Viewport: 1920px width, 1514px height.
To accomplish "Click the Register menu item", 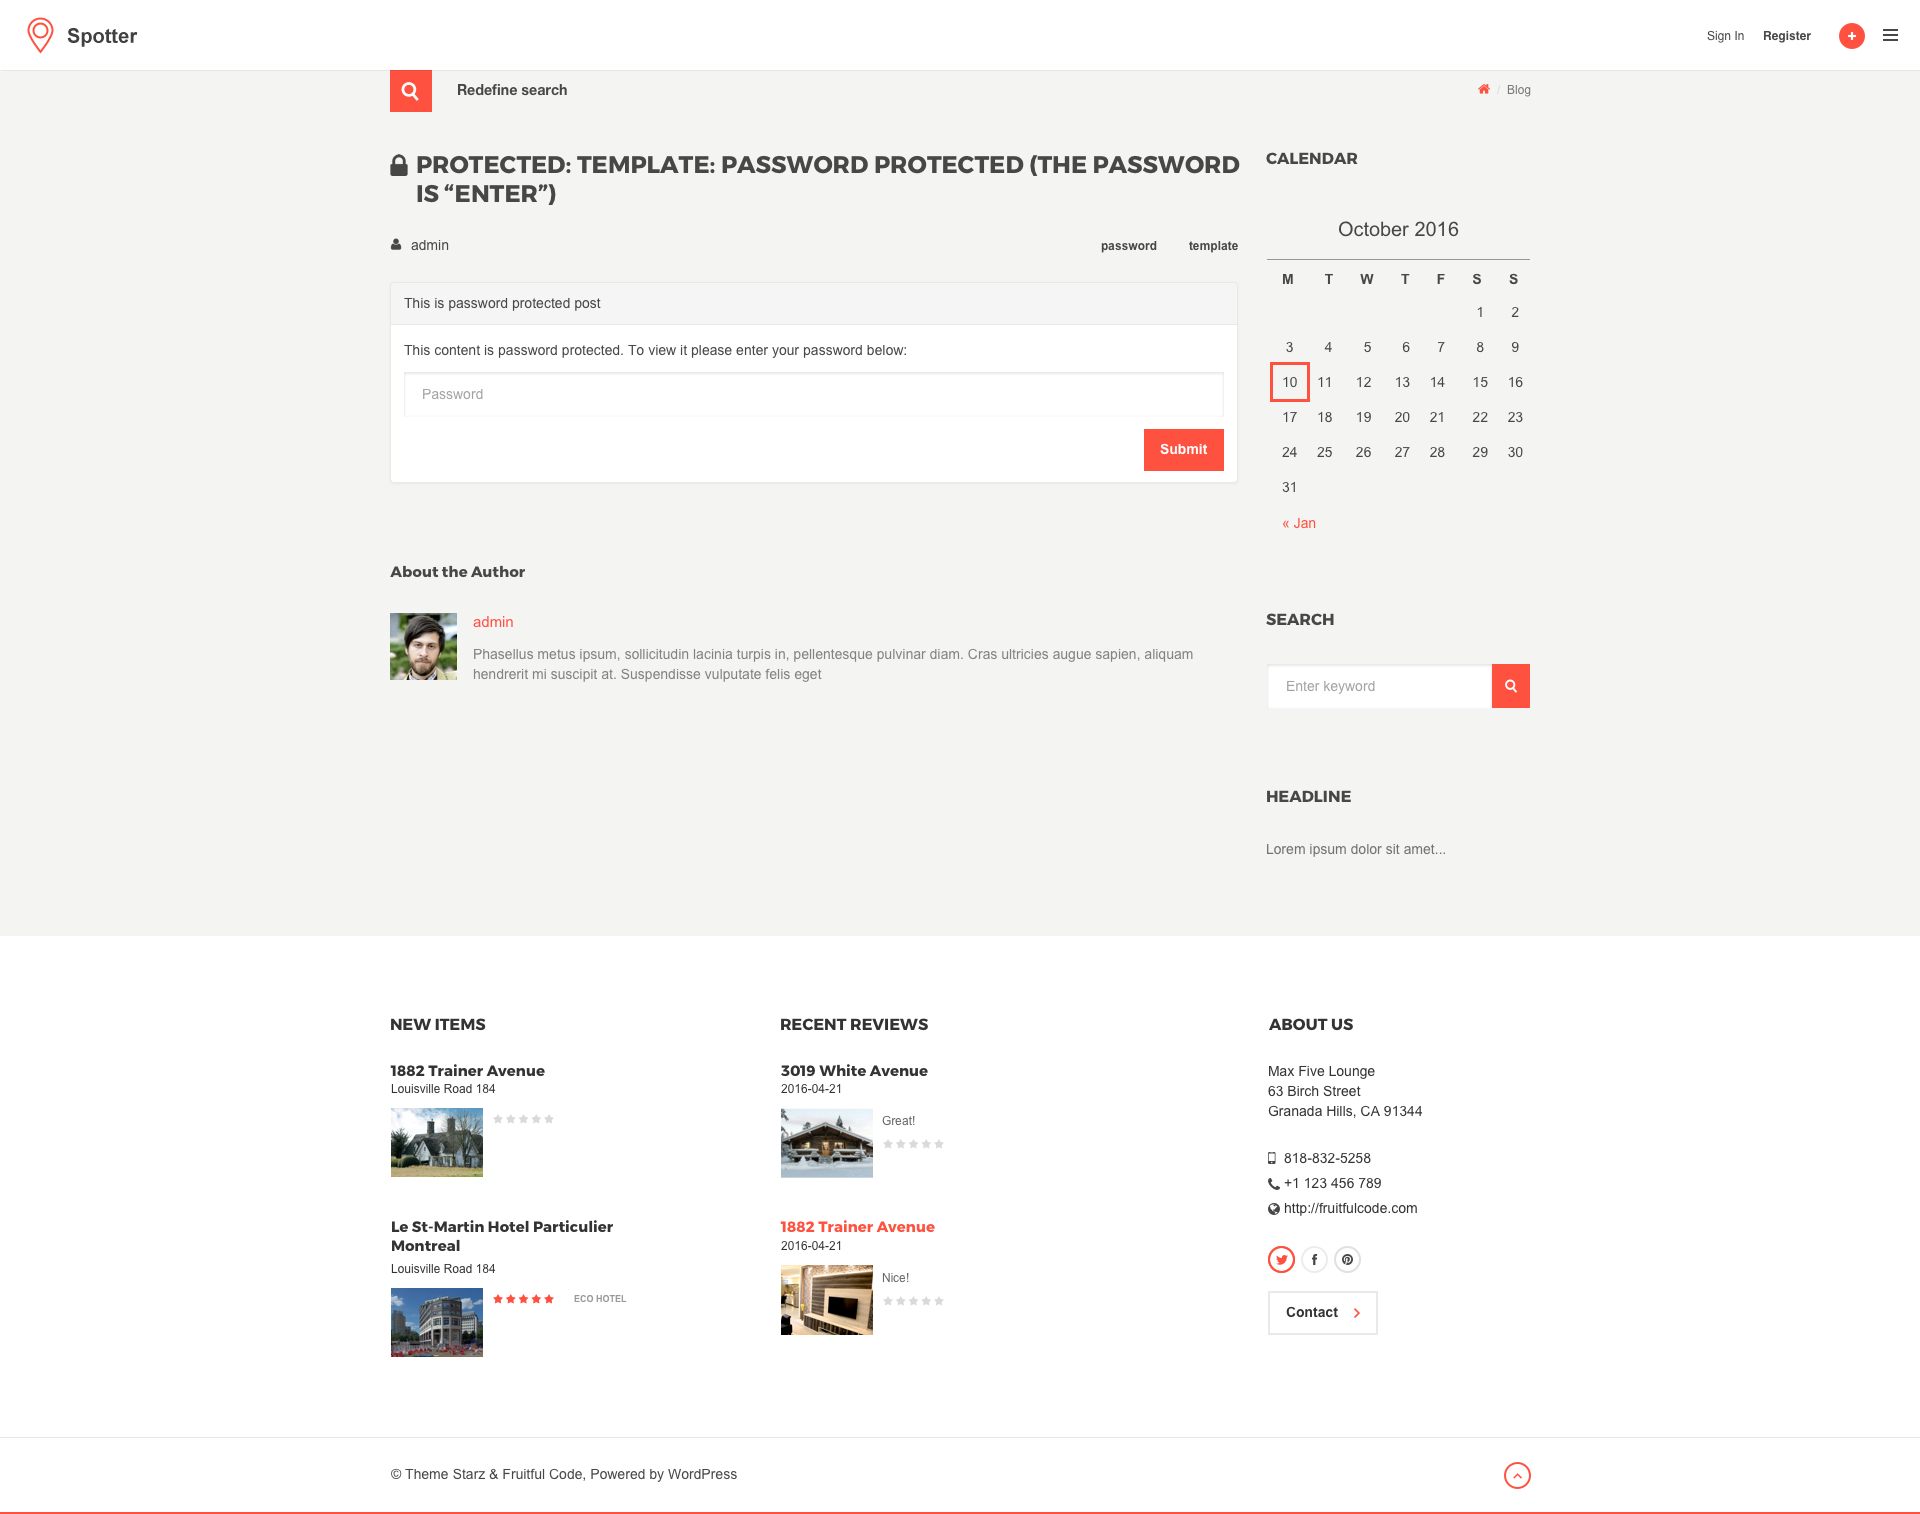I will point(1786,36).
